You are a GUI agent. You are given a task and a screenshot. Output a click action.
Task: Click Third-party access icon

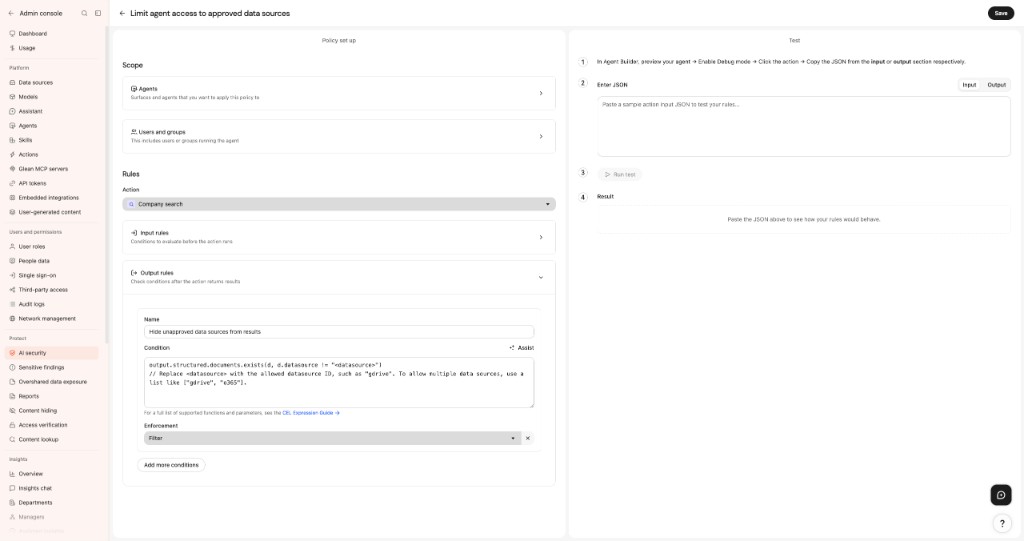pos(12,289)
